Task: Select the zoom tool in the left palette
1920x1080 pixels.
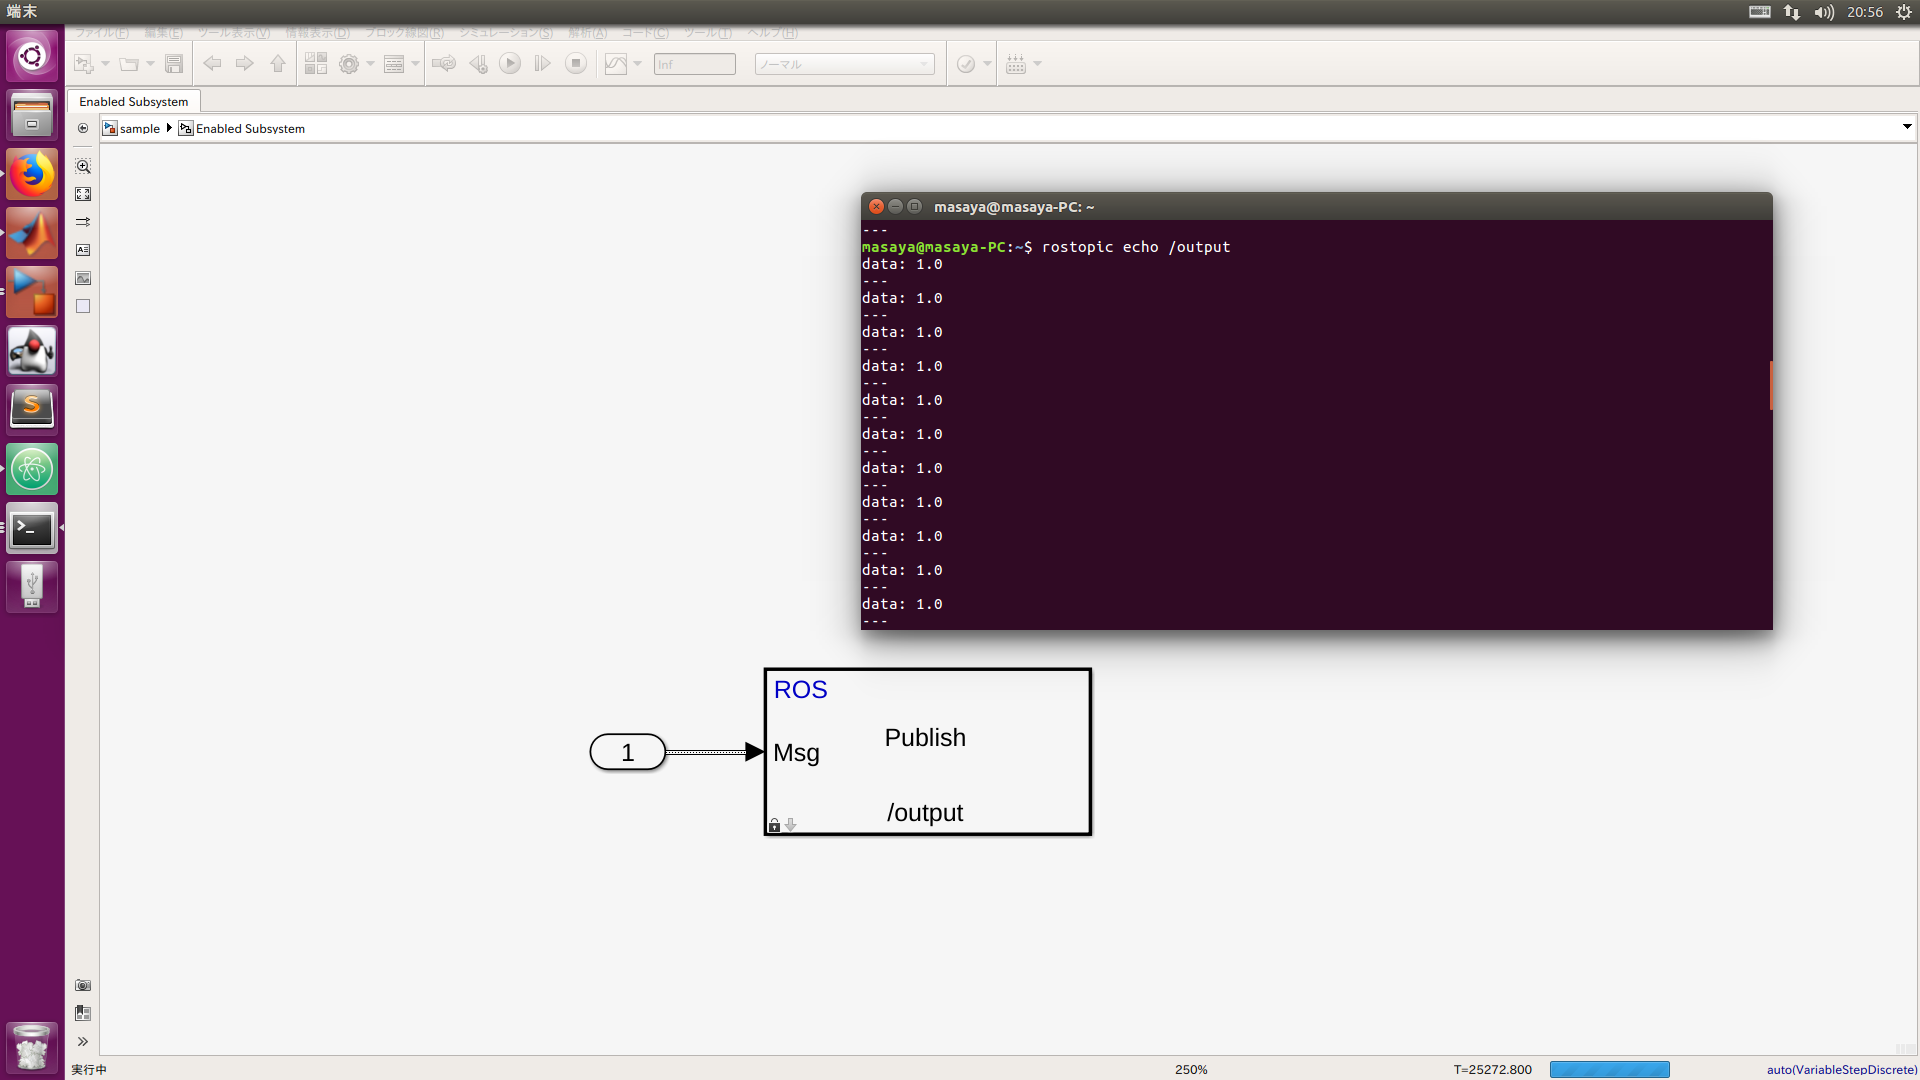Action: 83,166
